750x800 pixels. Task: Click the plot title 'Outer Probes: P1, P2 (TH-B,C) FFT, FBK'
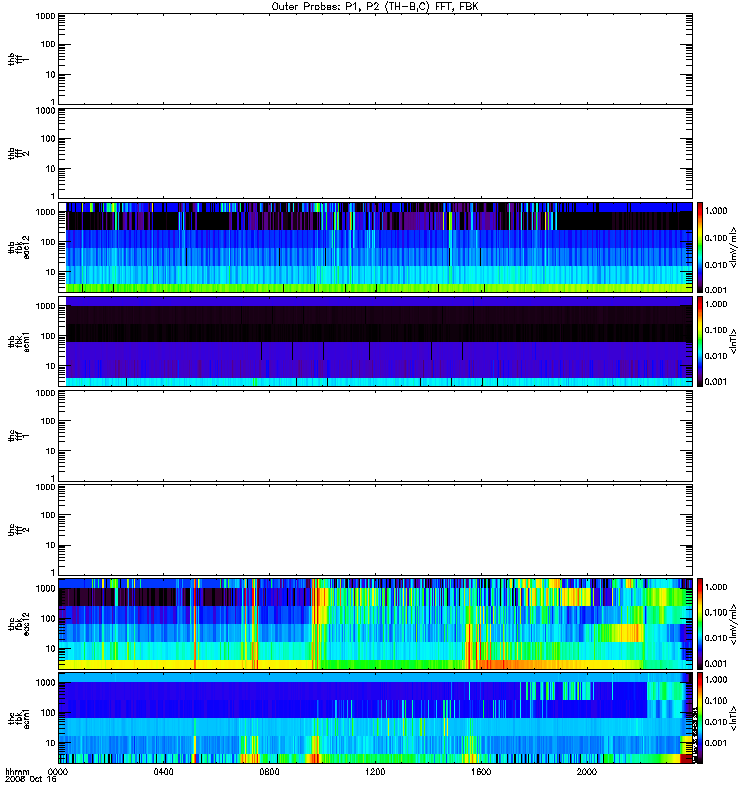tap(375, 7)
